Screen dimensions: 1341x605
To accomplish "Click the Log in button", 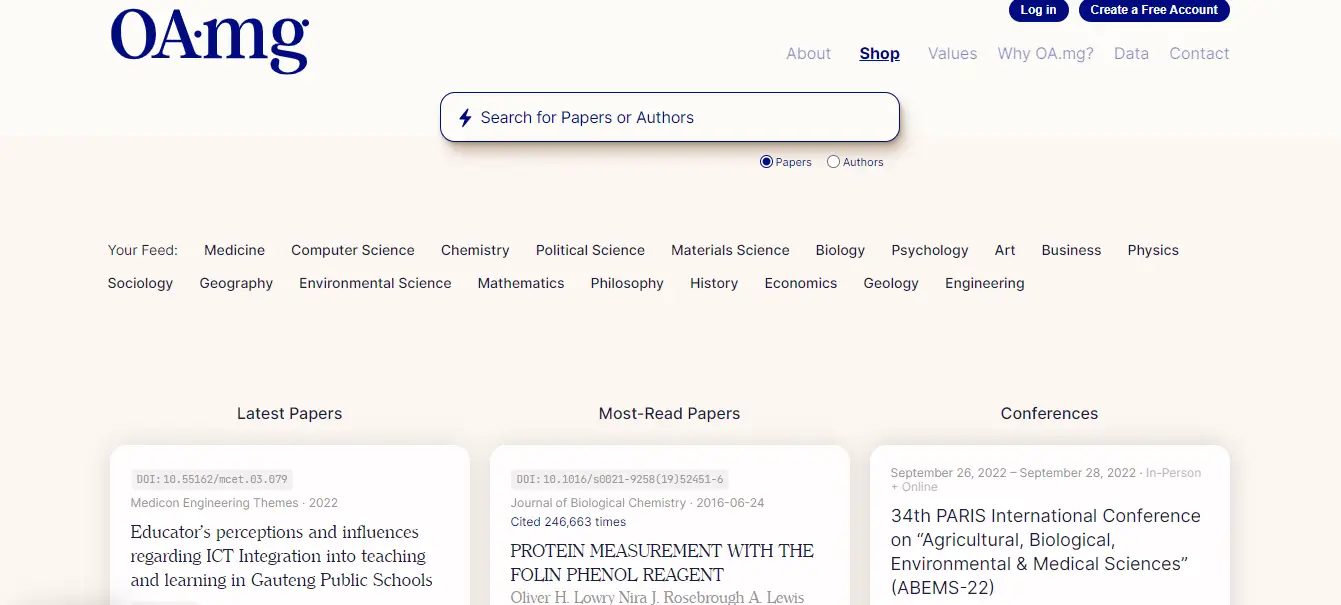I will [1038, 10].
